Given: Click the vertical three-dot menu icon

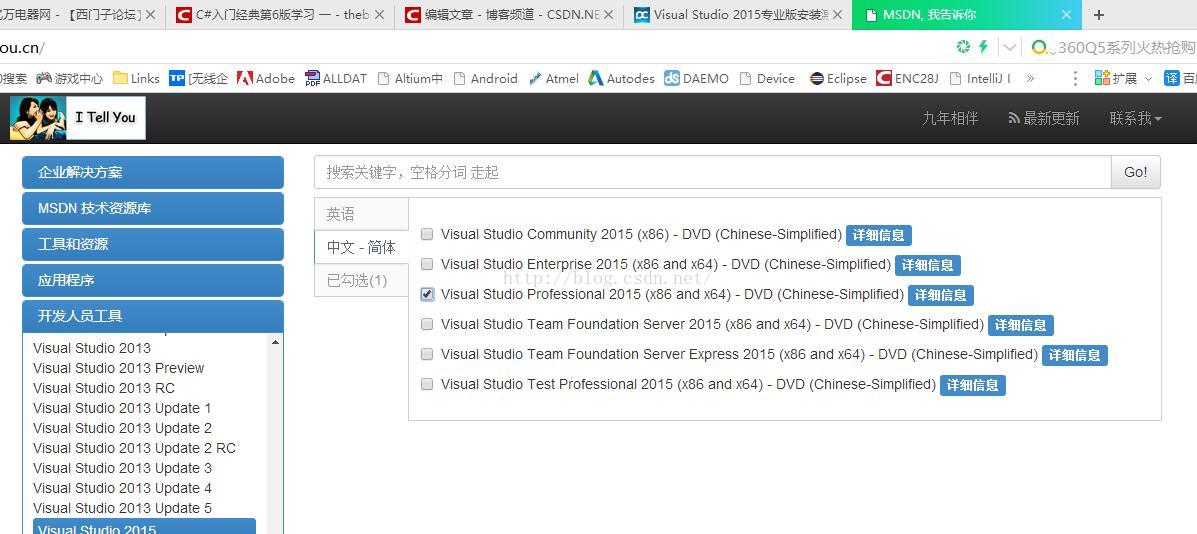Looking at the screenshot, I should coord(1076,78).
